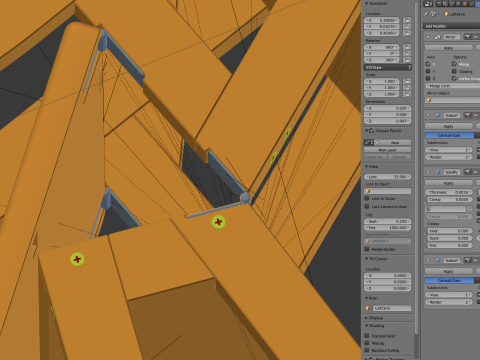Screen dimensions: 480x360
Task: Lock the Scale Y value
Action: pyautogui.click(x=407, y=87)
